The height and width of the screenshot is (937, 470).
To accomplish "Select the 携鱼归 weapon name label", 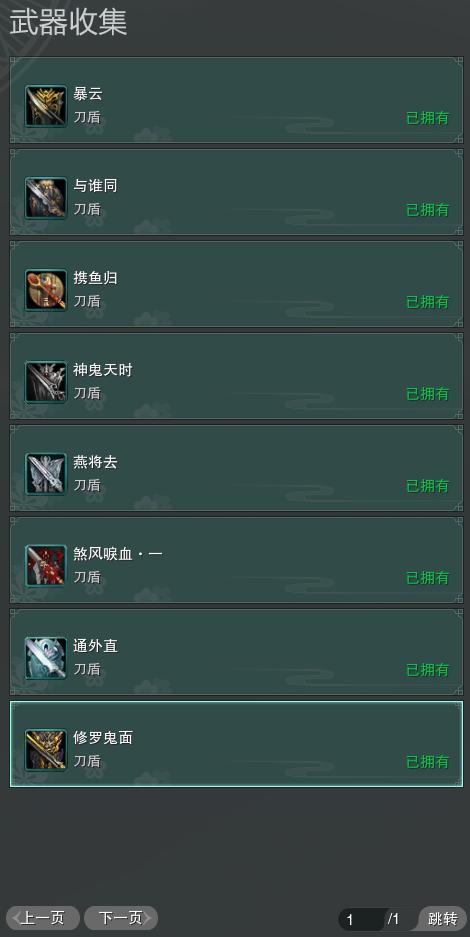I will 95,278.
